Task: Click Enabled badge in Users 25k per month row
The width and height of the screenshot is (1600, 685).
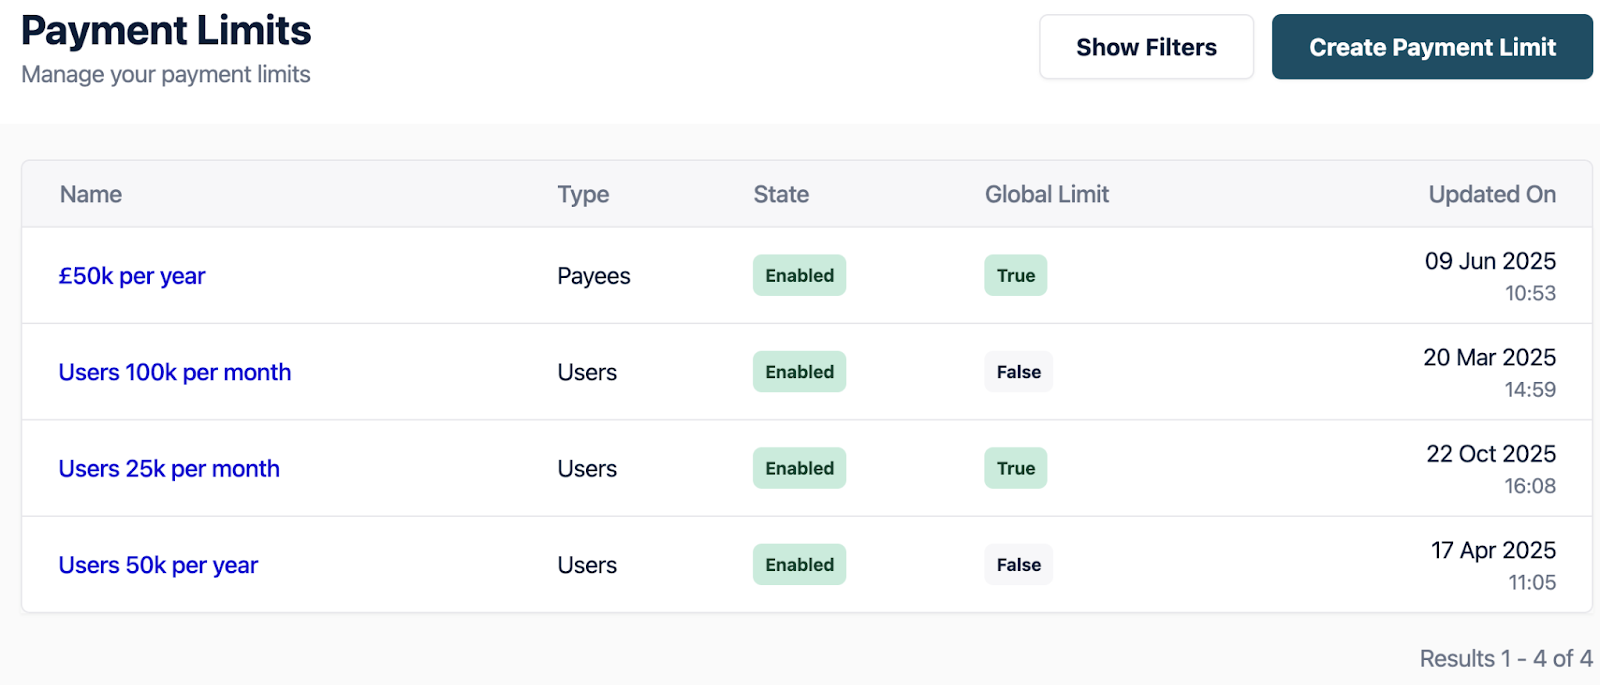Action: click(x=799, y=469)
